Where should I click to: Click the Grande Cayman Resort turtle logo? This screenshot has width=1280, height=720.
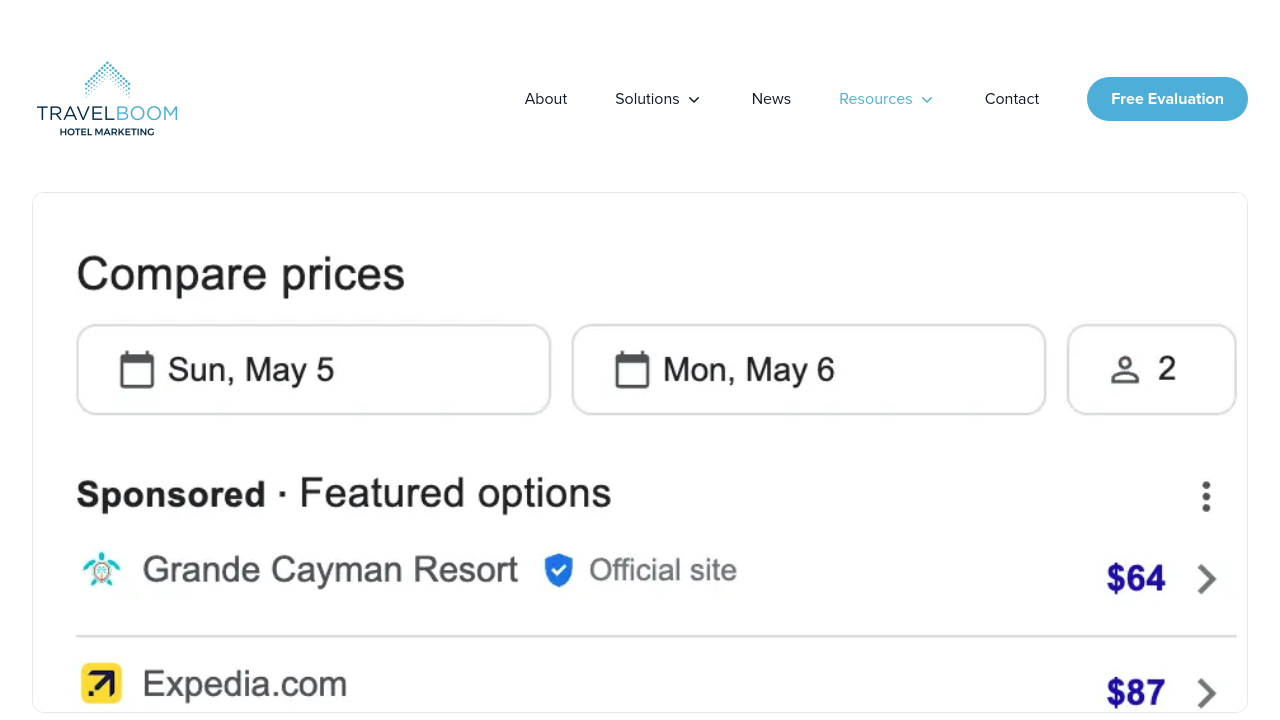(x=101, y=570)
